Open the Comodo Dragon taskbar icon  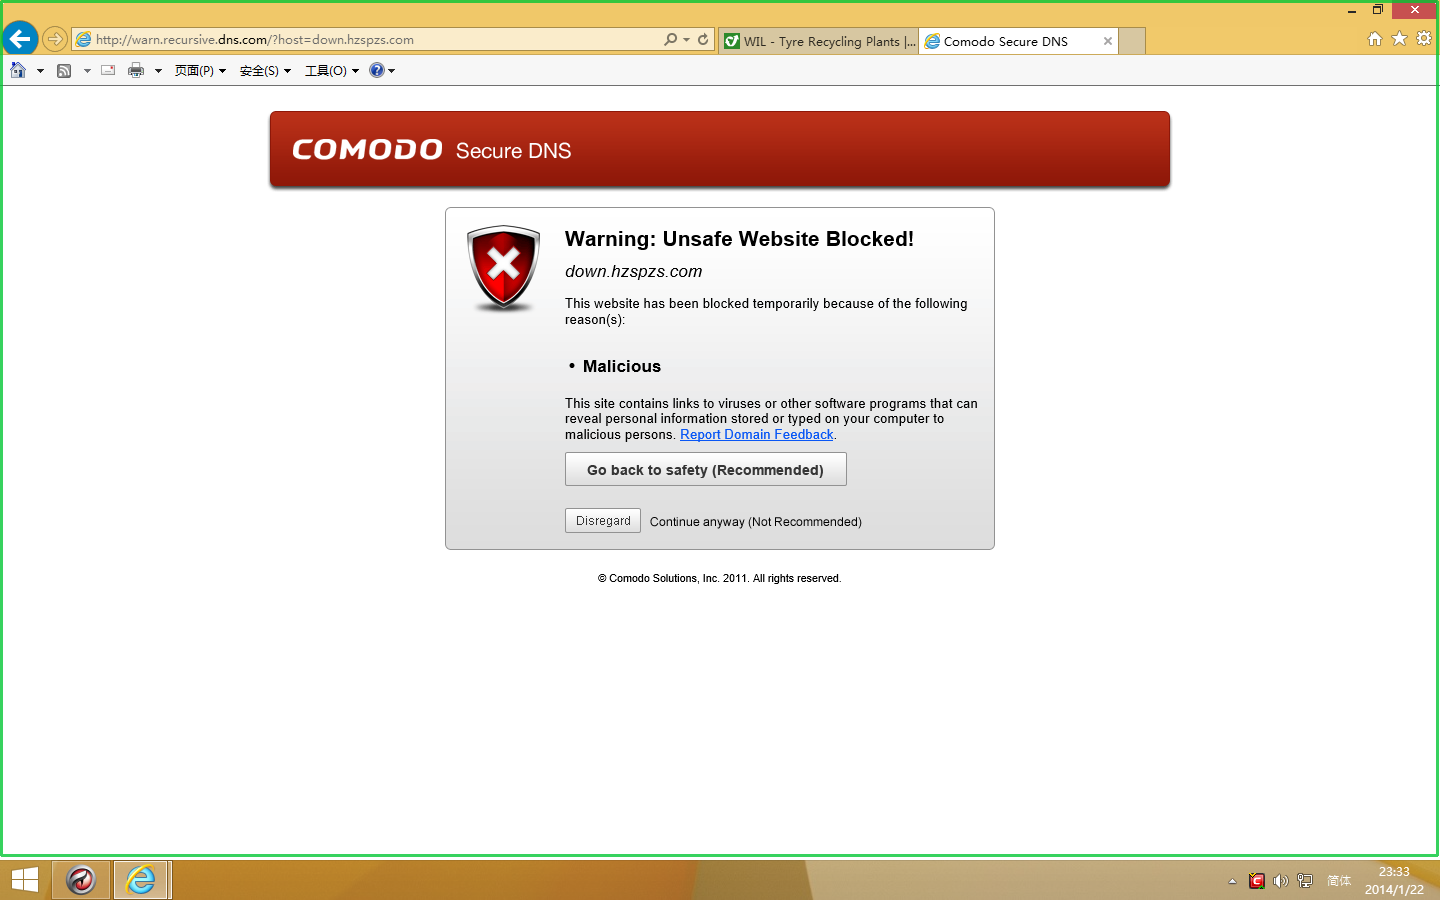[x=81, y=880]
